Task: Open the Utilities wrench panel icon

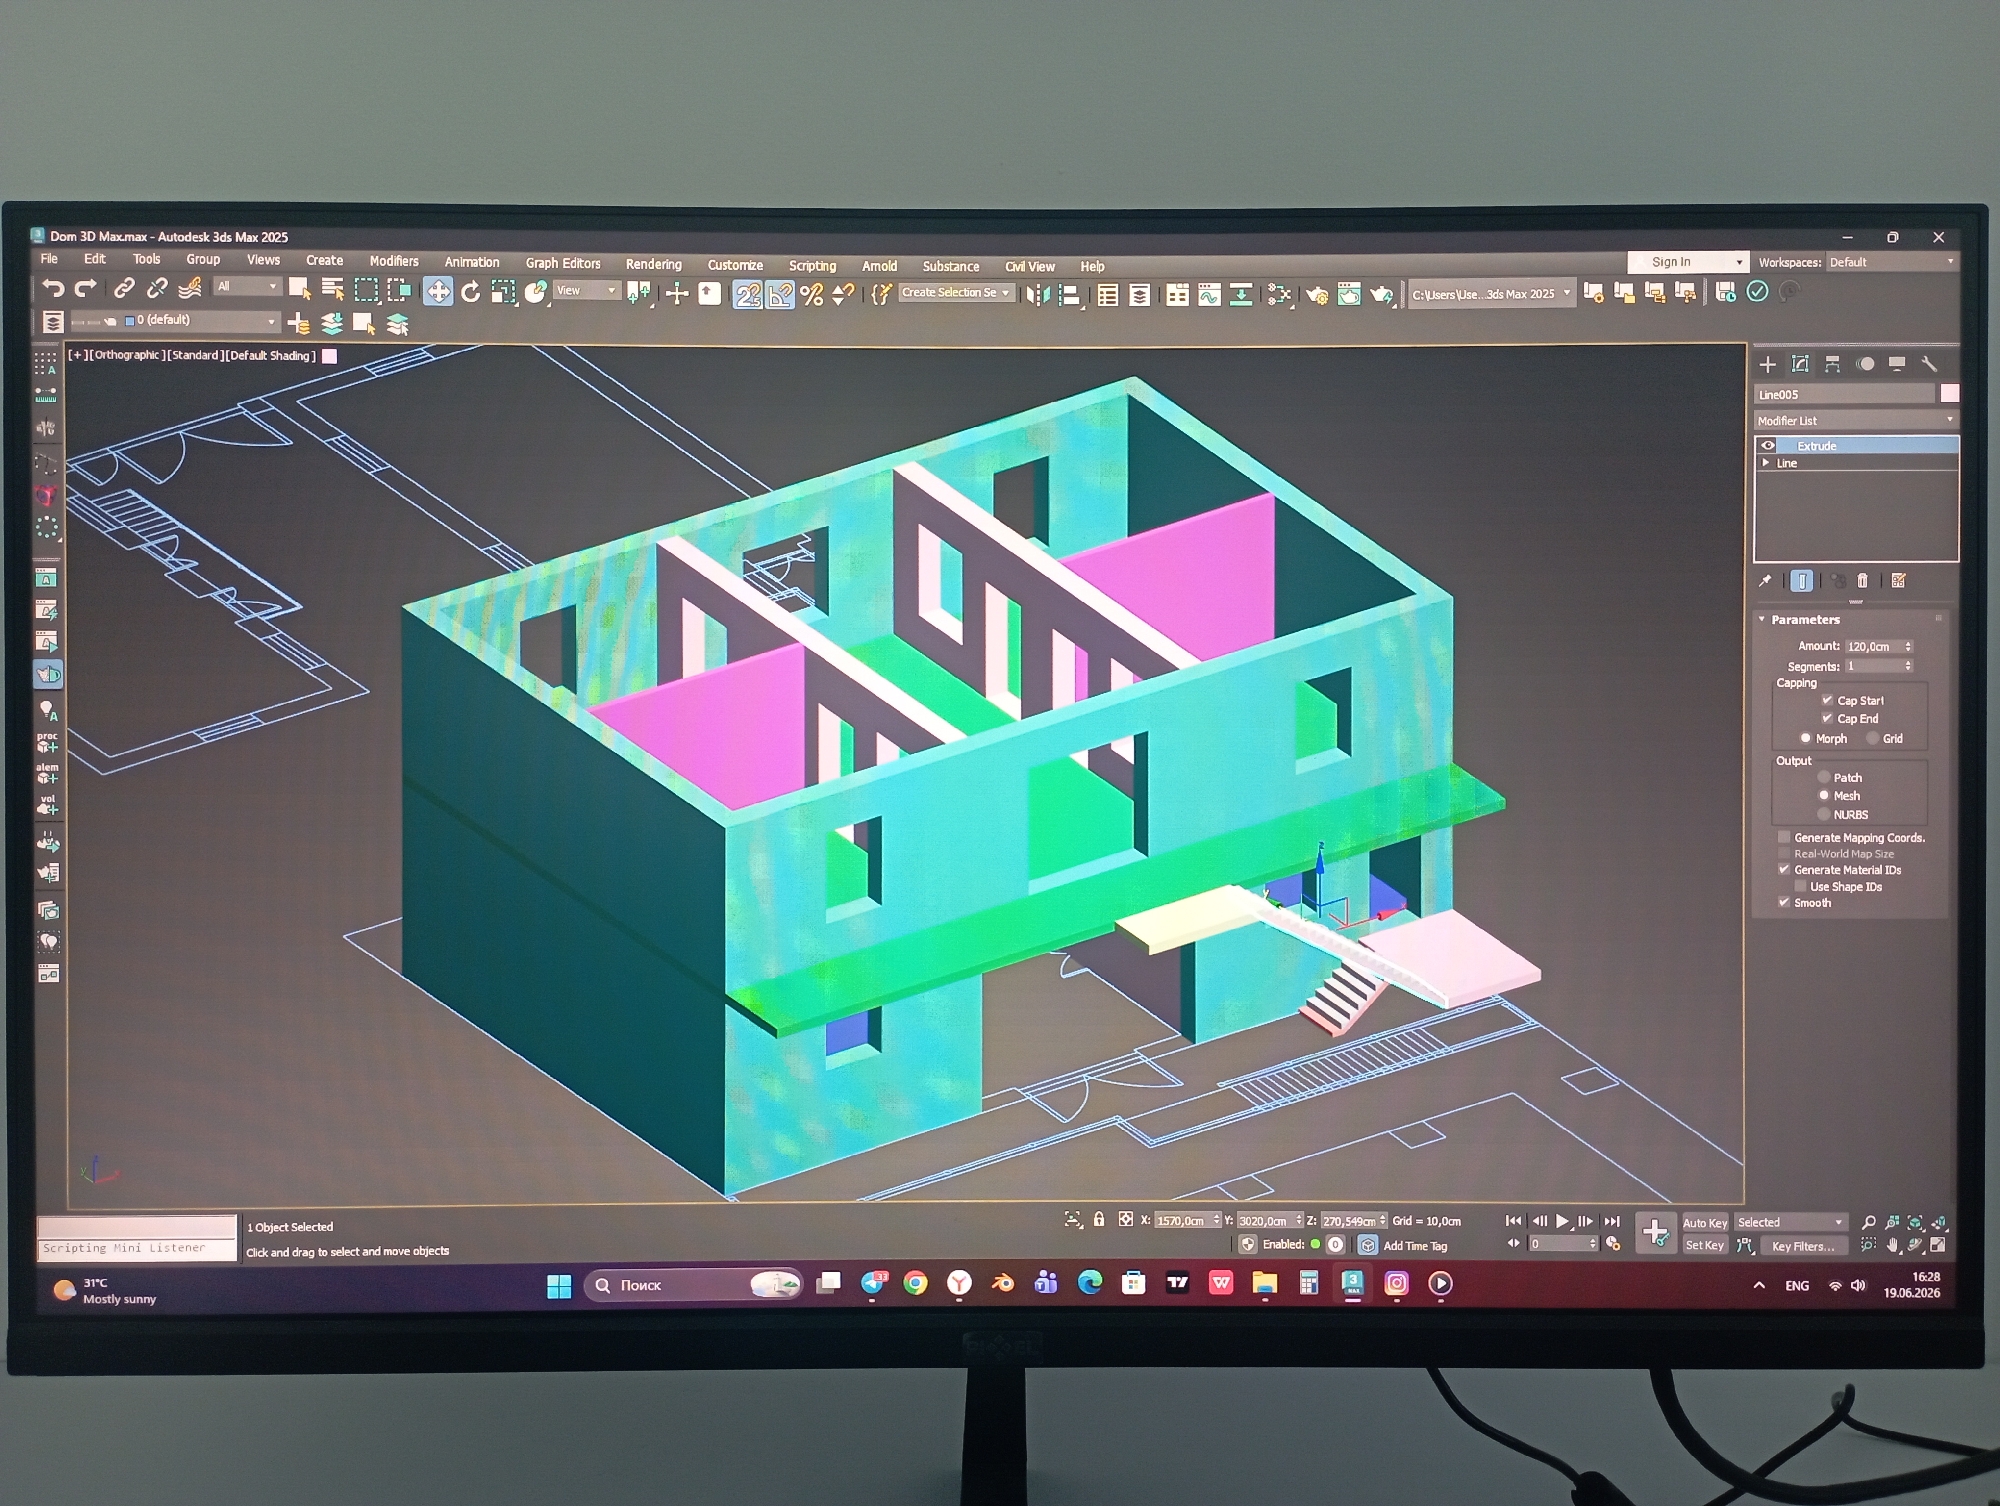Action: (x=1930, y=364)
